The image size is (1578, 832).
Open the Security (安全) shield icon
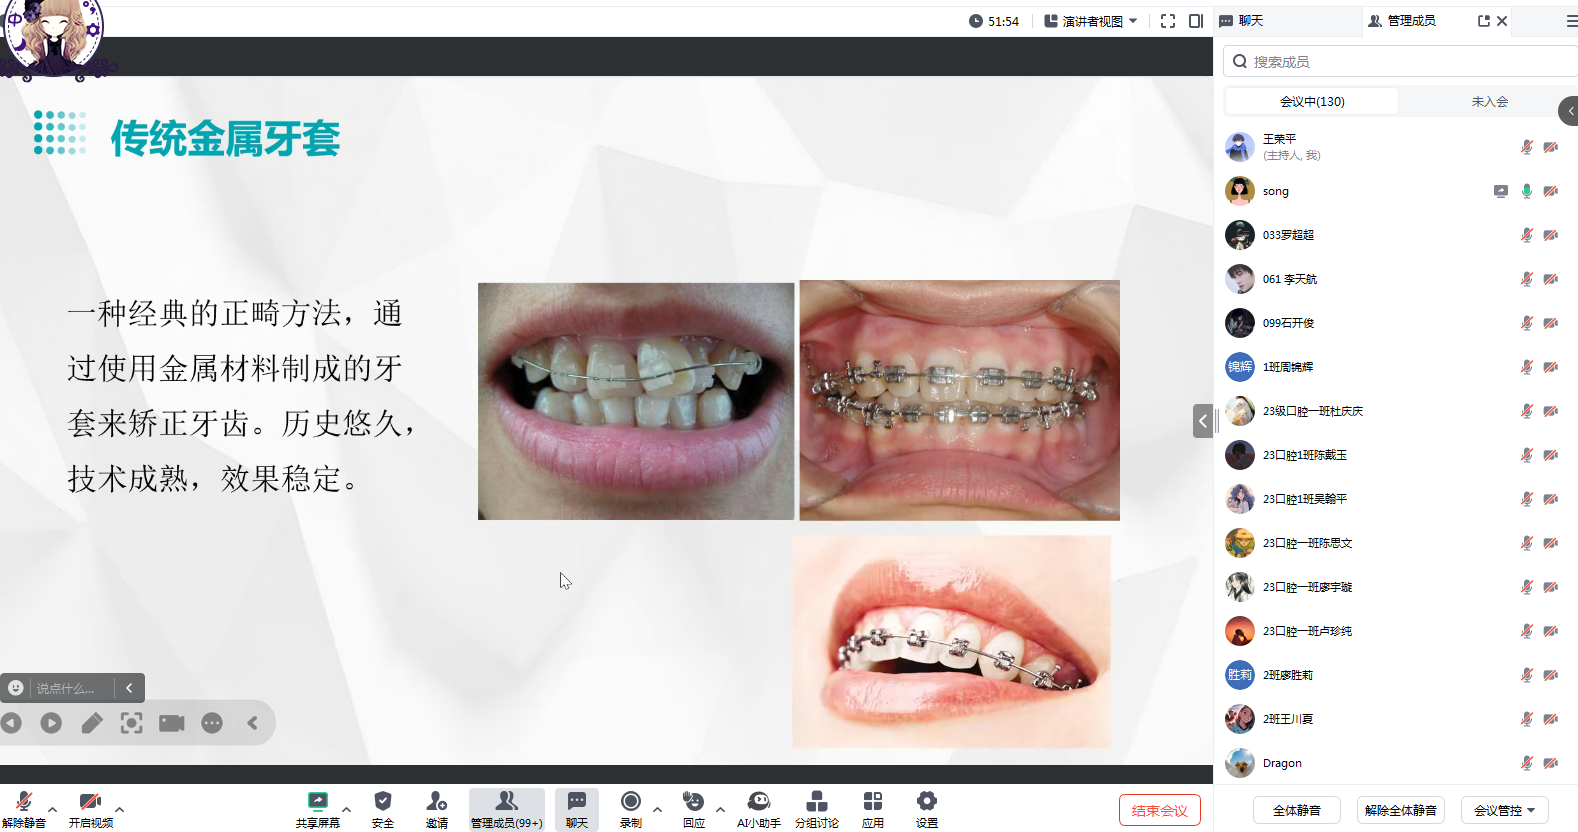(382, 802)
